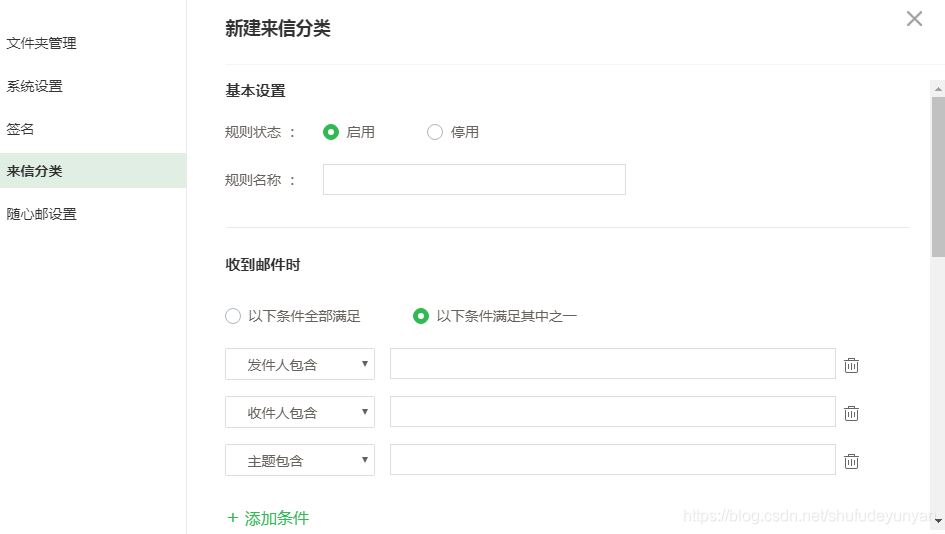Open the 发件人包含 condition dropdown

[300, 364]
